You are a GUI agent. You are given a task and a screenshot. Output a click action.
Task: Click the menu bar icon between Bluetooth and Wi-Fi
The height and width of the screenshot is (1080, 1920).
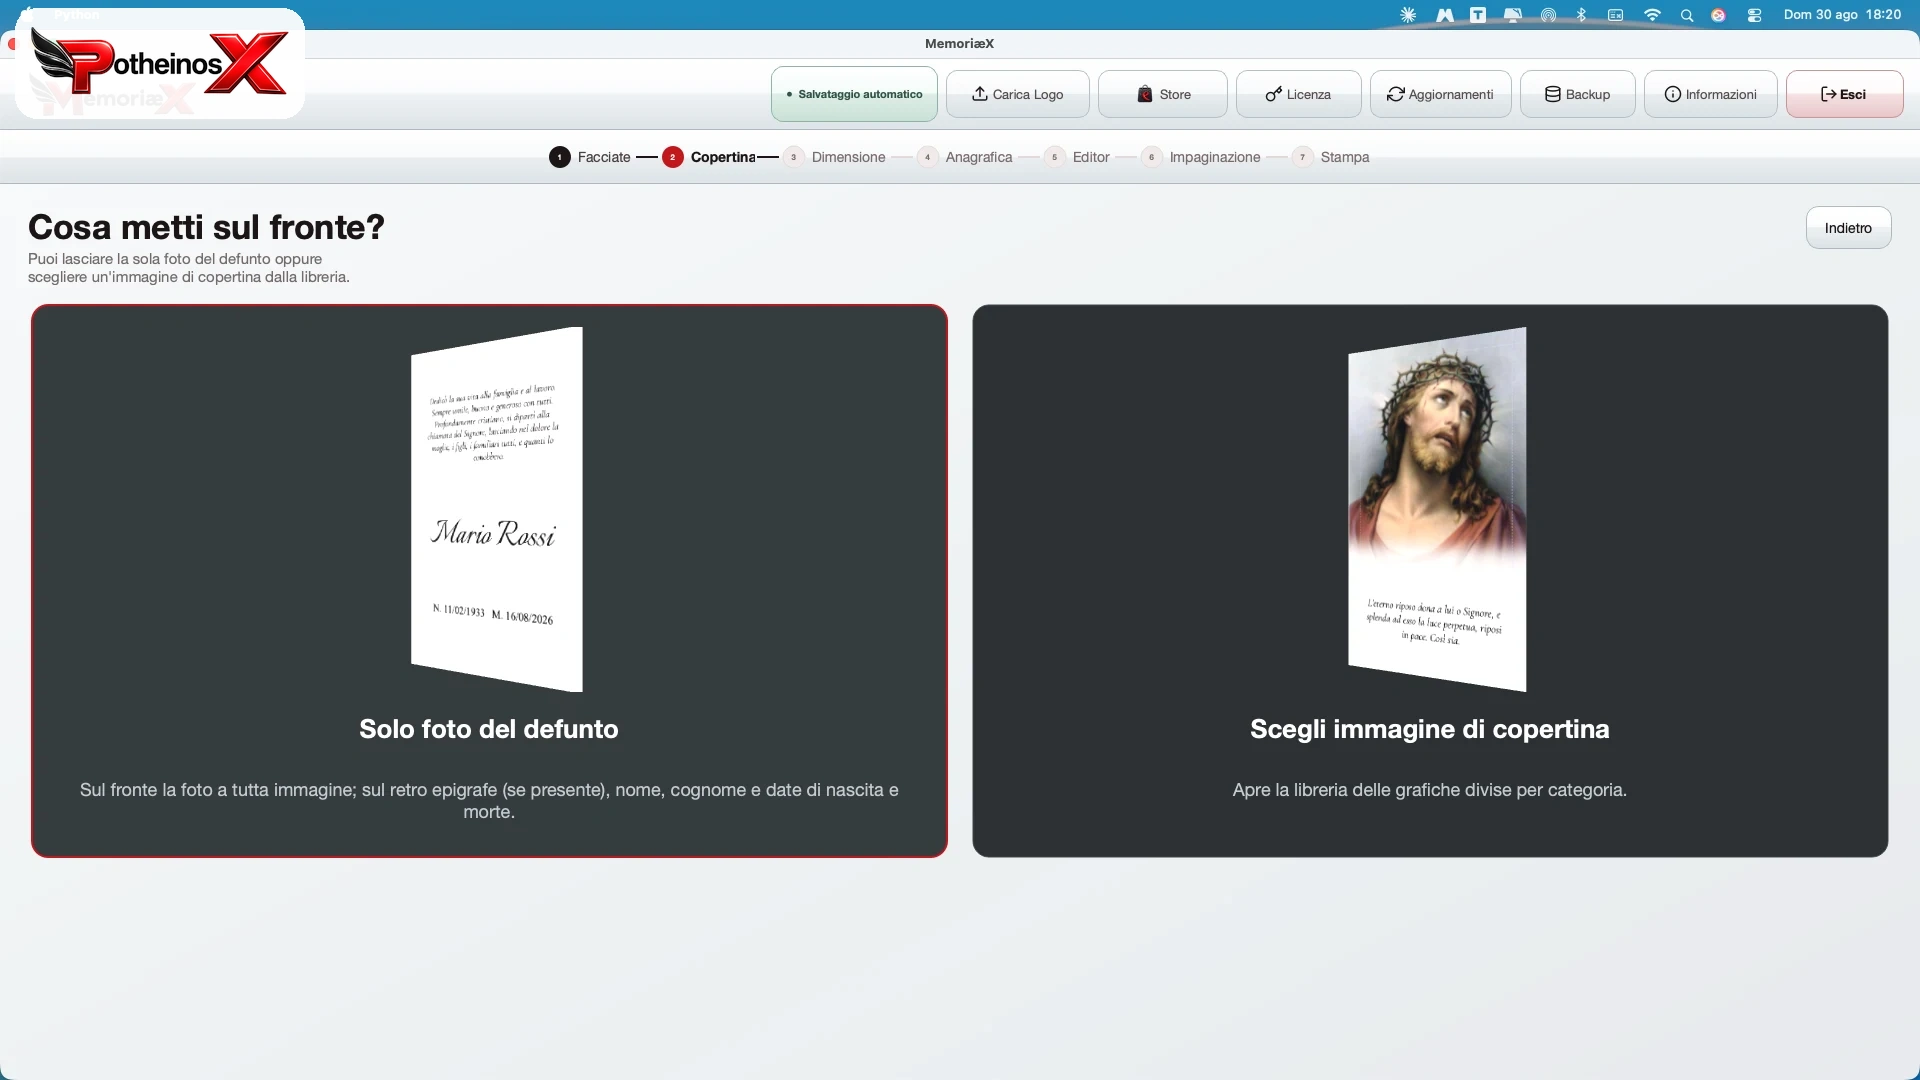[x=1615, y=15]
